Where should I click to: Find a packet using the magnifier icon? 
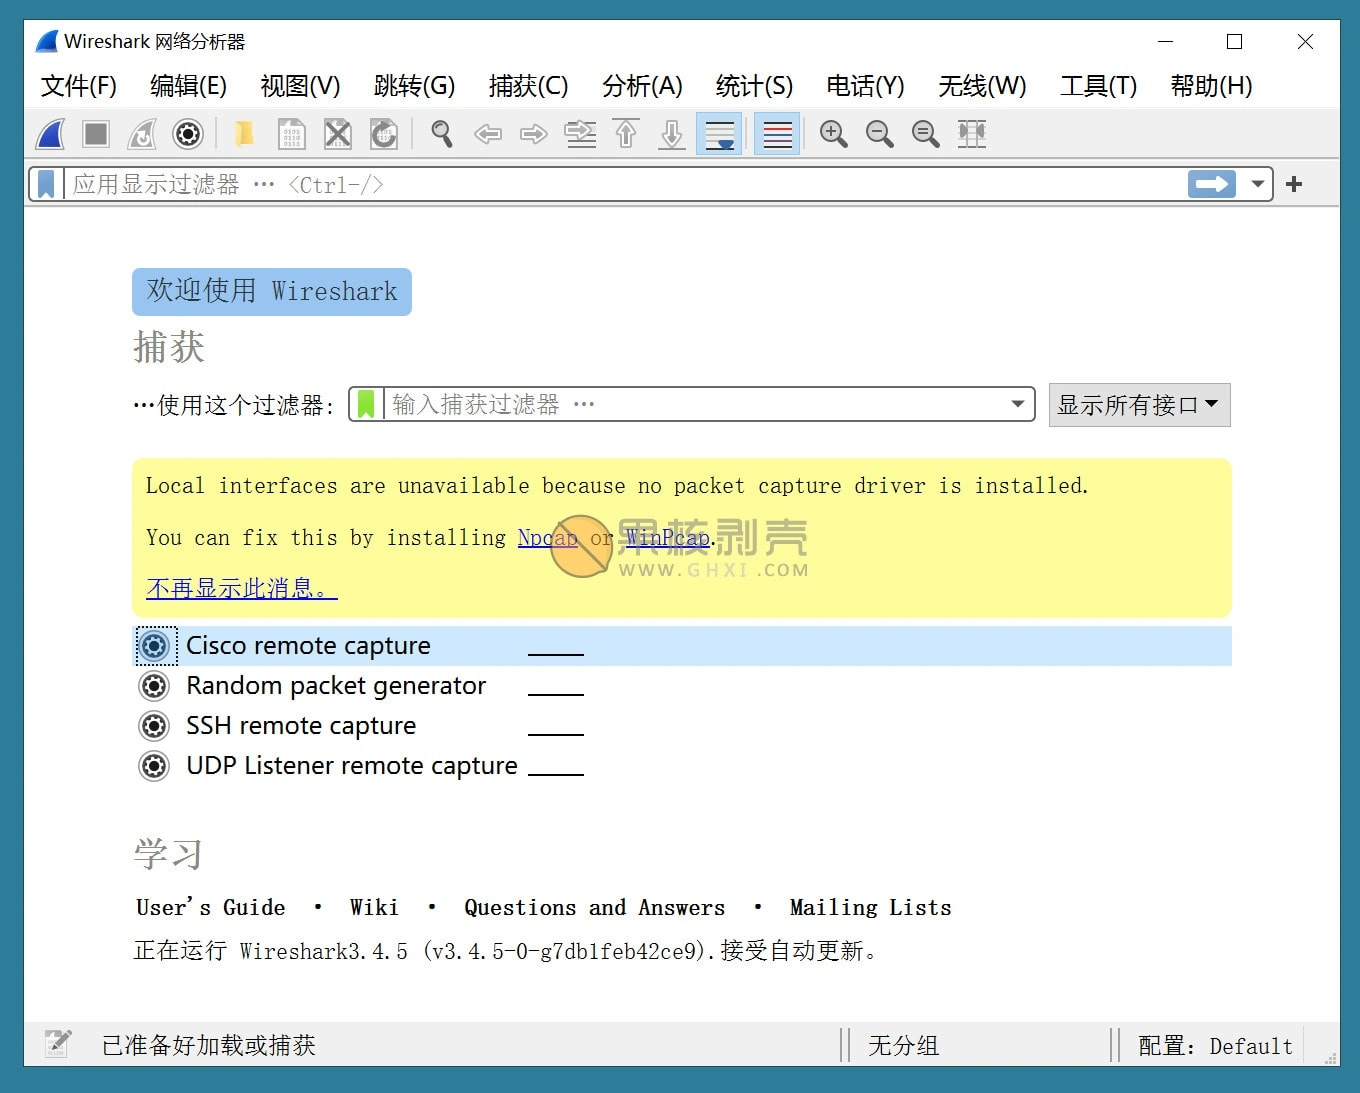441,133
